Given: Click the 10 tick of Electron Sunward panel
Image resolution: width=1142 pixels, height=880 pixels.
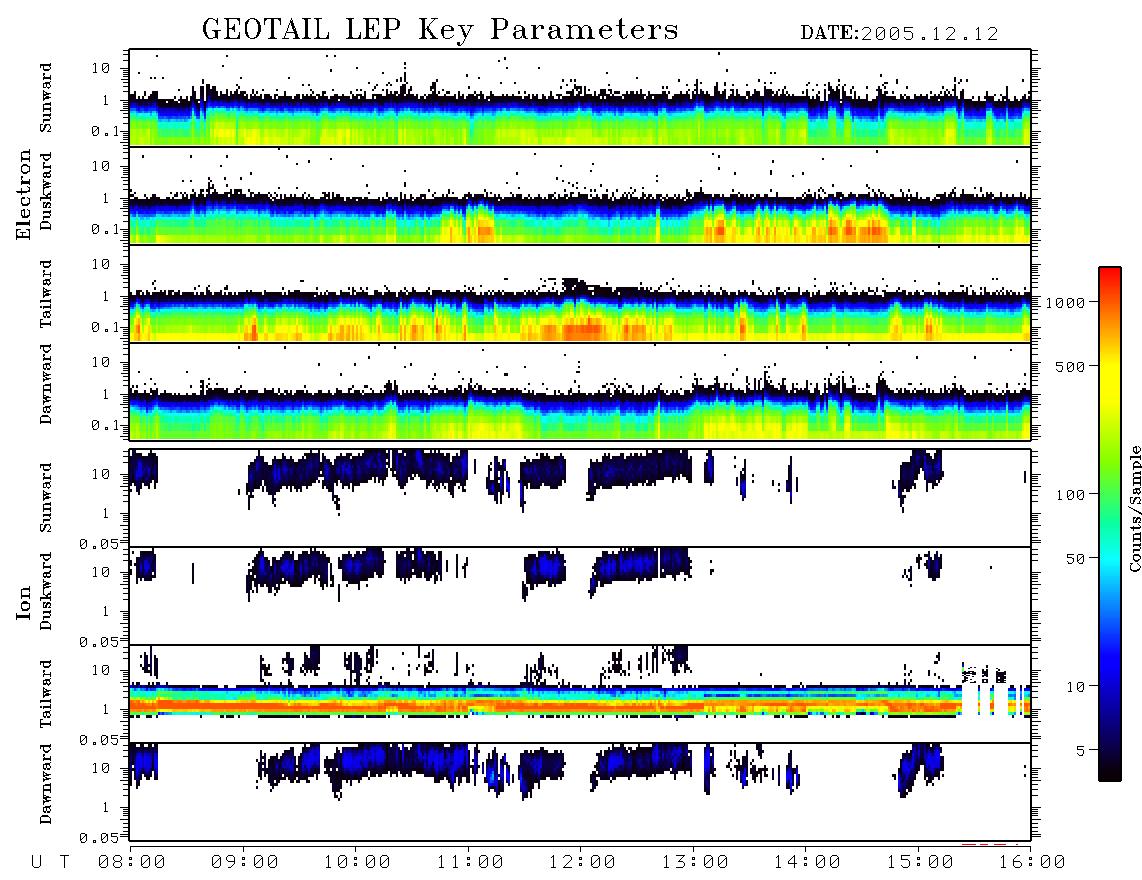Looking at the screenshot, I should (x=101, y=68).
